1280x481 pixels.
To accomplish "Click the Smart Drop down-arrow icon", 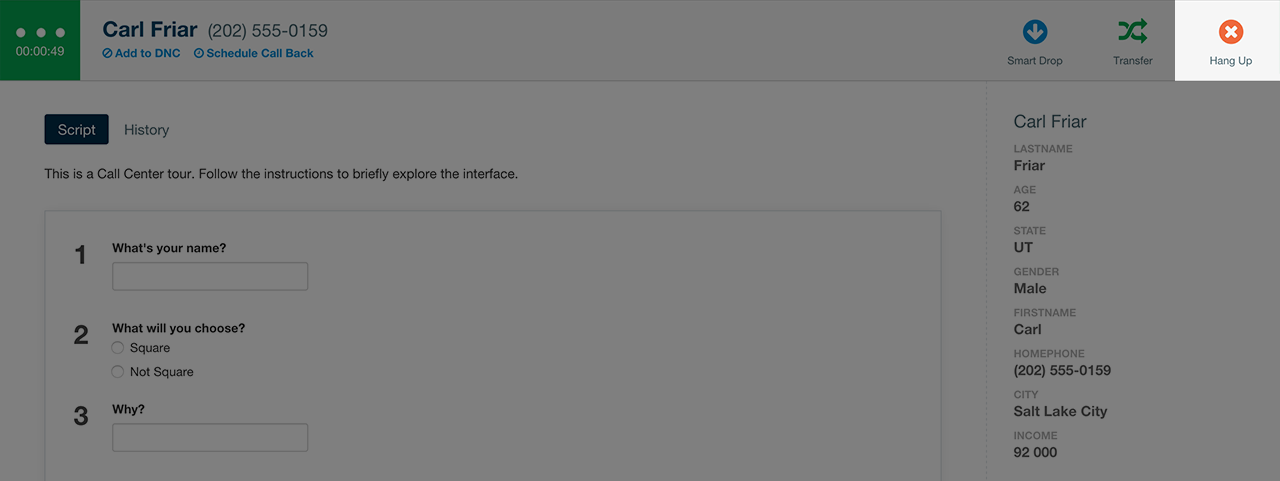I will [1035, 32].
